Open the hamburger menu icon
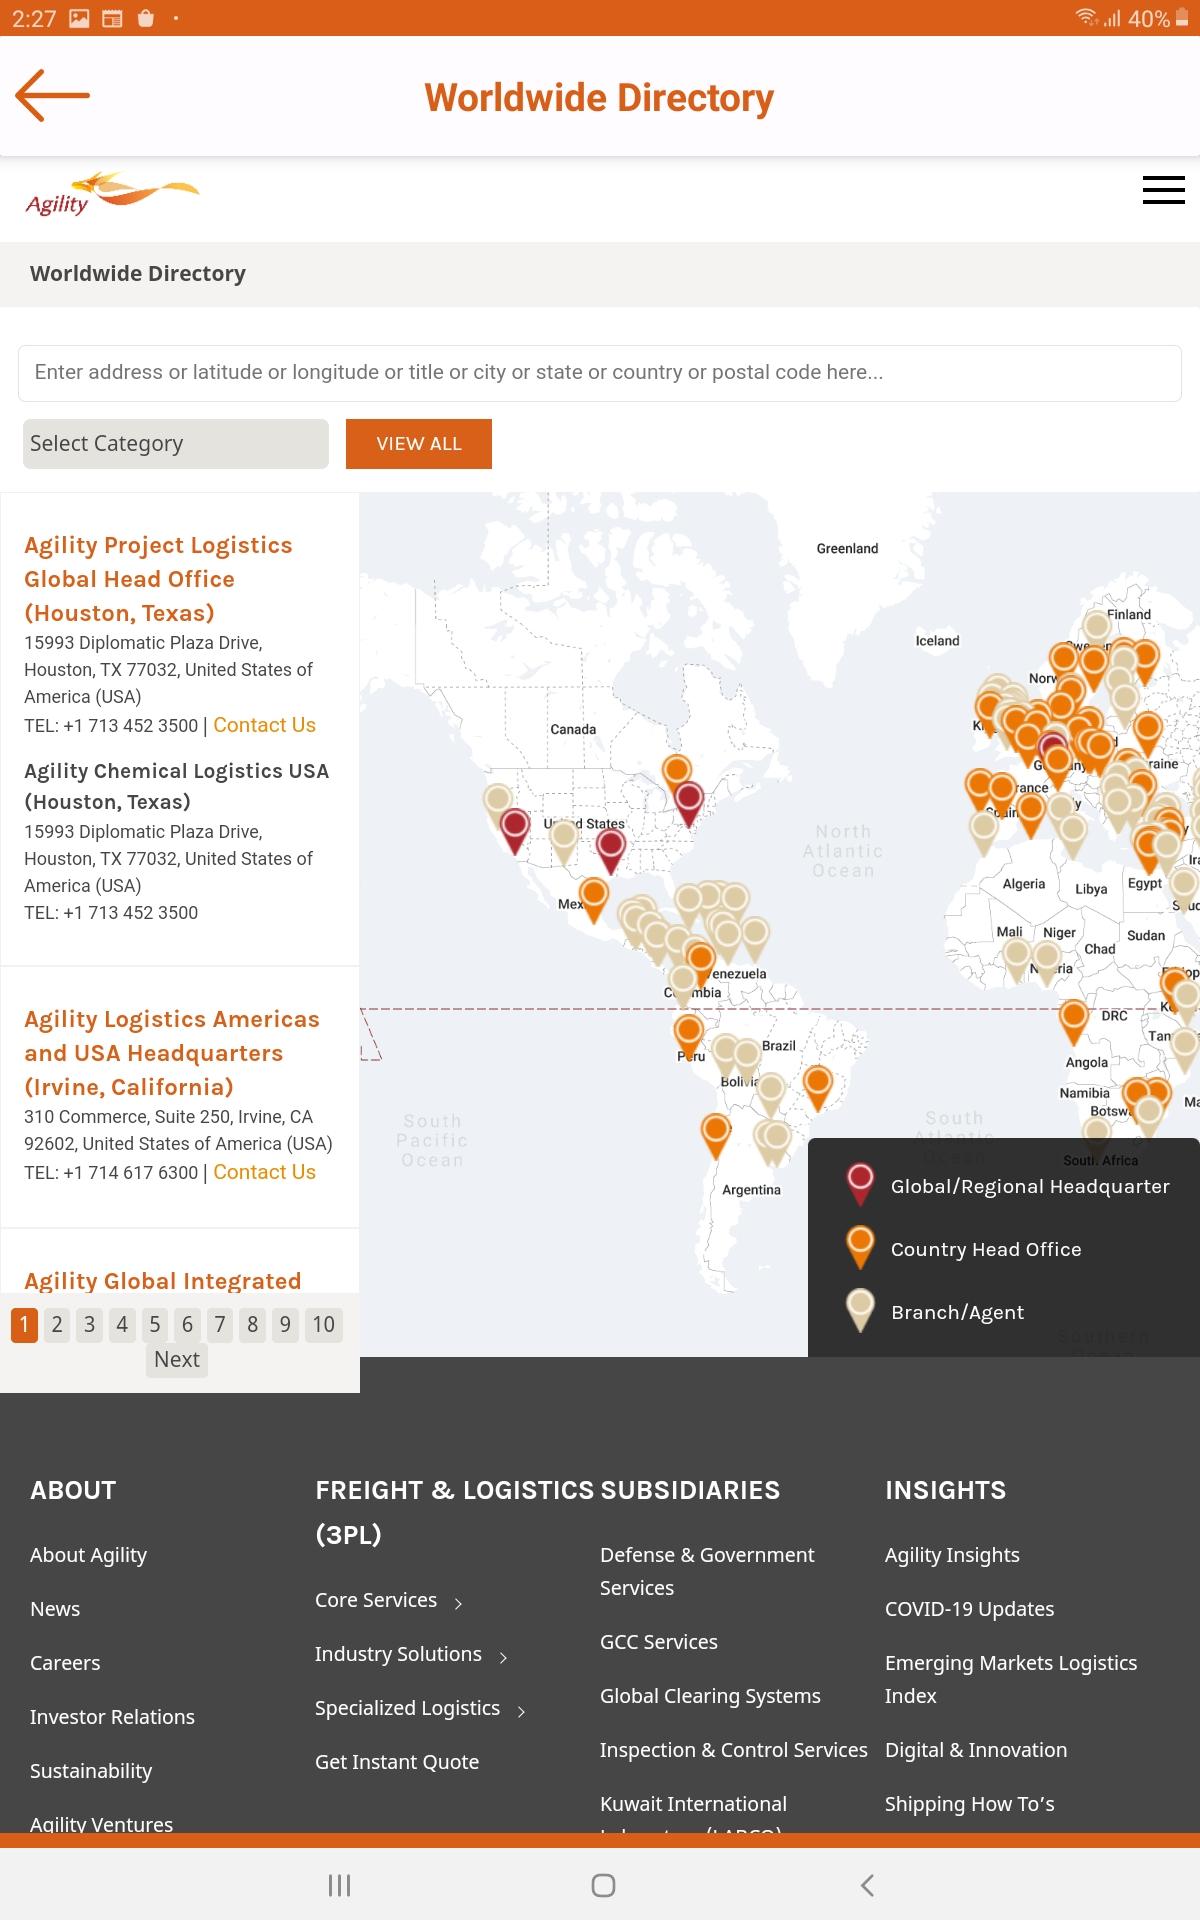 coord(1163,190)
